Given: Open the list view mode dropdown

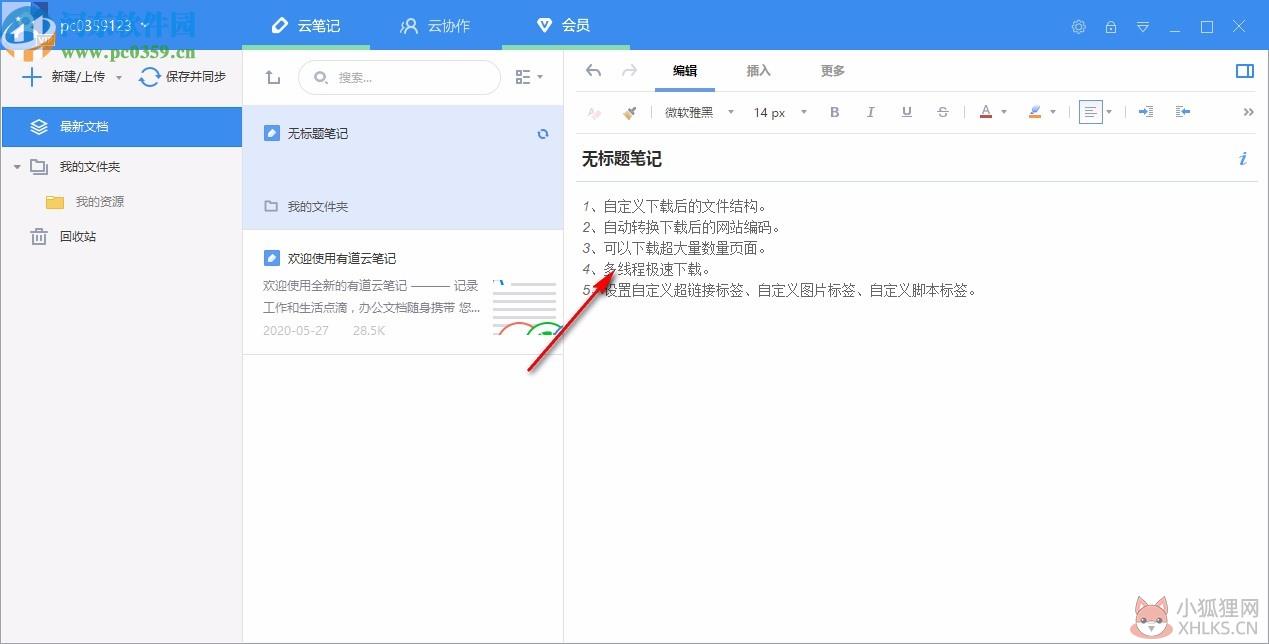Looking at the screenshot, I should (529, 77).
